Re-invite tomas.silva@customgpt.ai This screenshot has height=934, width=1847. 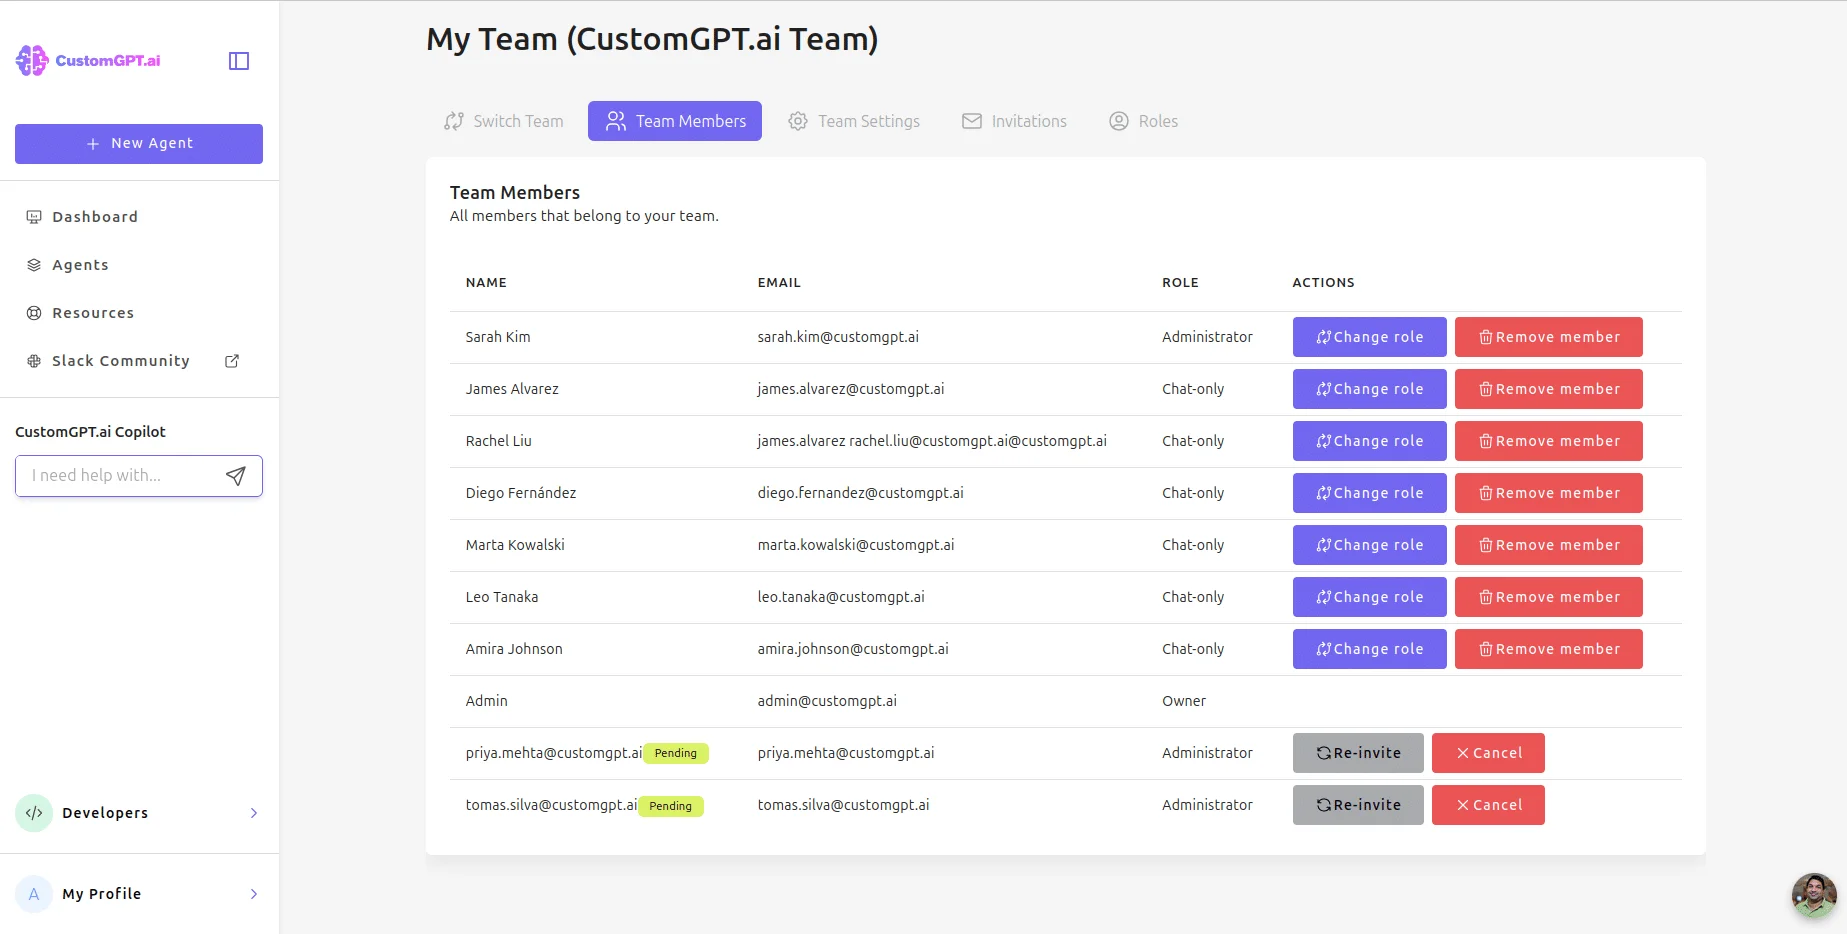(1358, 805)
